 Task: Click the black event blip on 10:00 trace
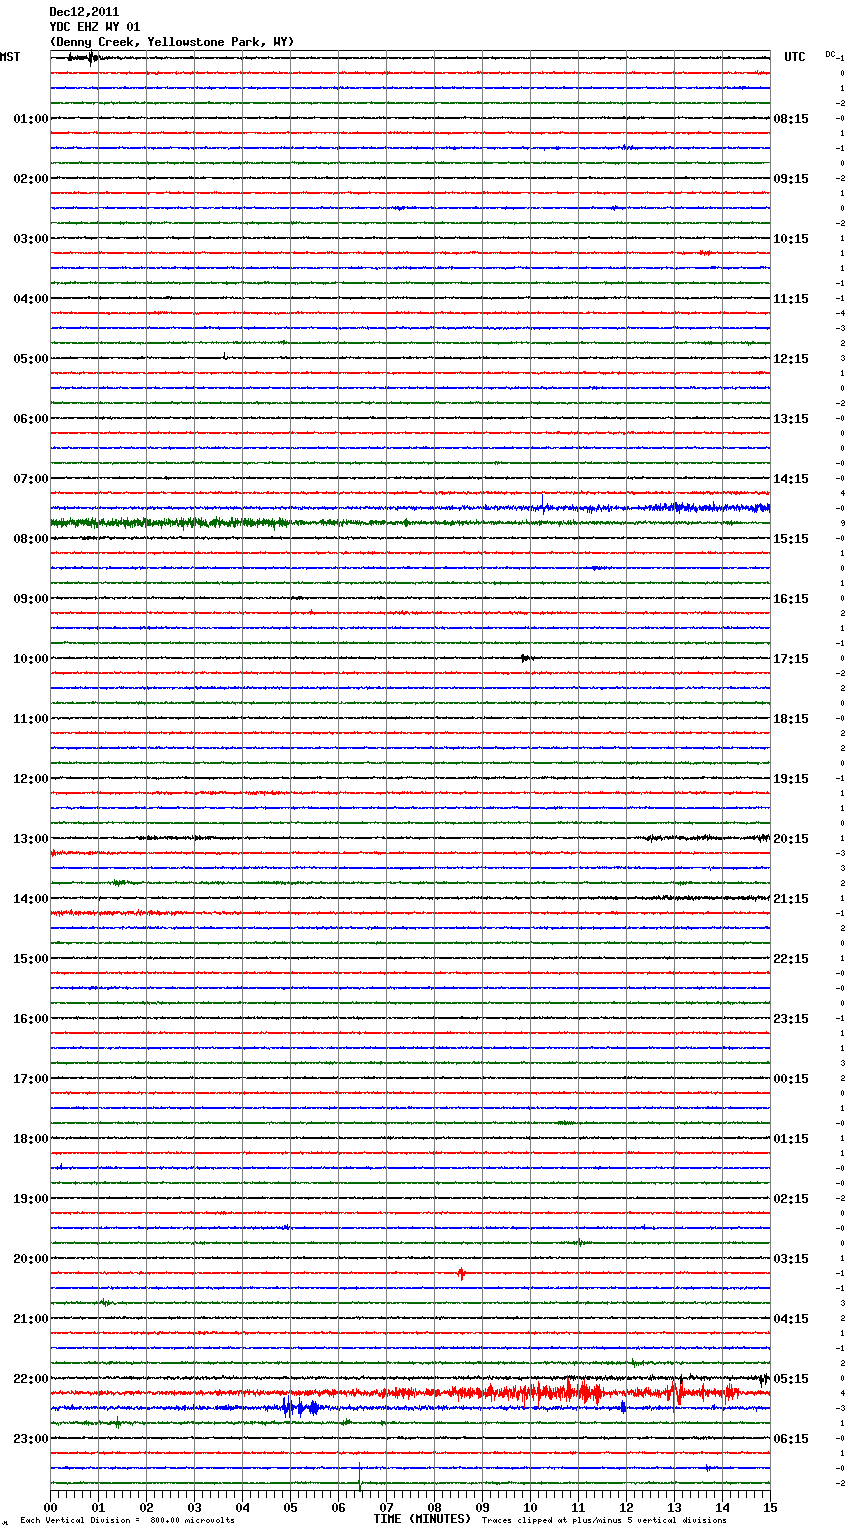click(x=526, y=658)
